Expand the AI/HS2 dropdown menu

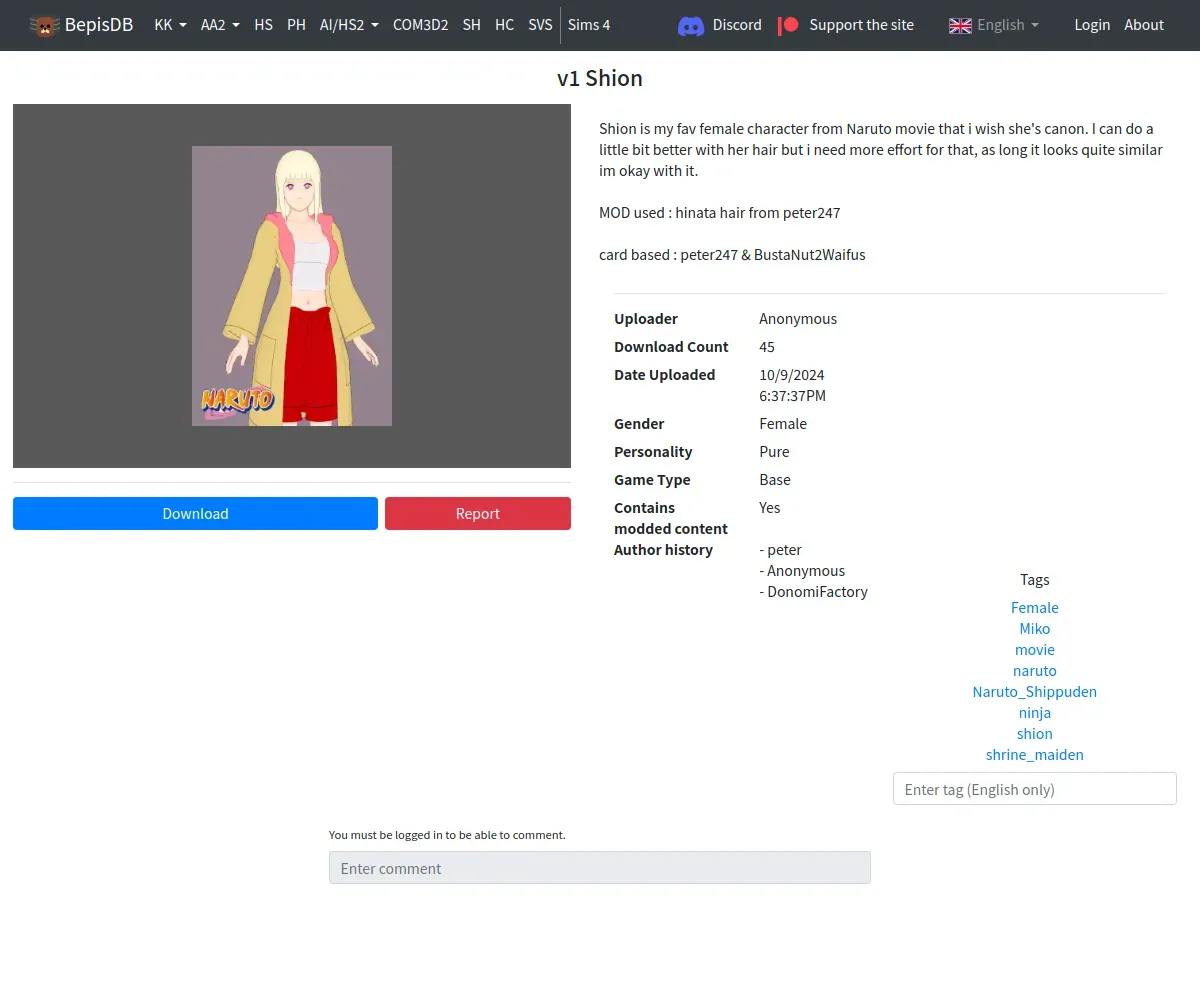coord(349,25)
